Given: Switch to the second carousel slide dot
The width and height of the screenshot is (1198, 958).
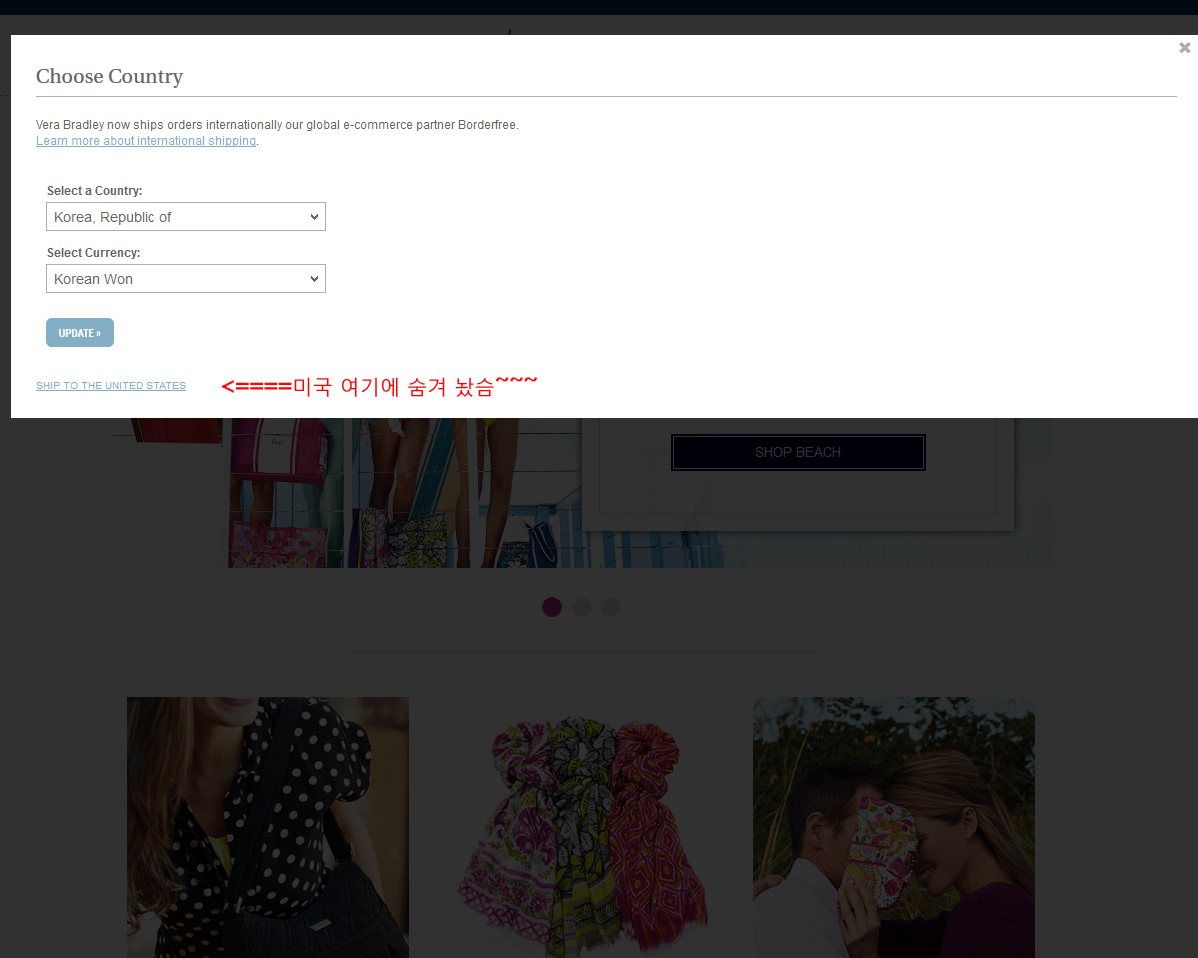Looking at the screenshot, I should [x=582, y=607].
